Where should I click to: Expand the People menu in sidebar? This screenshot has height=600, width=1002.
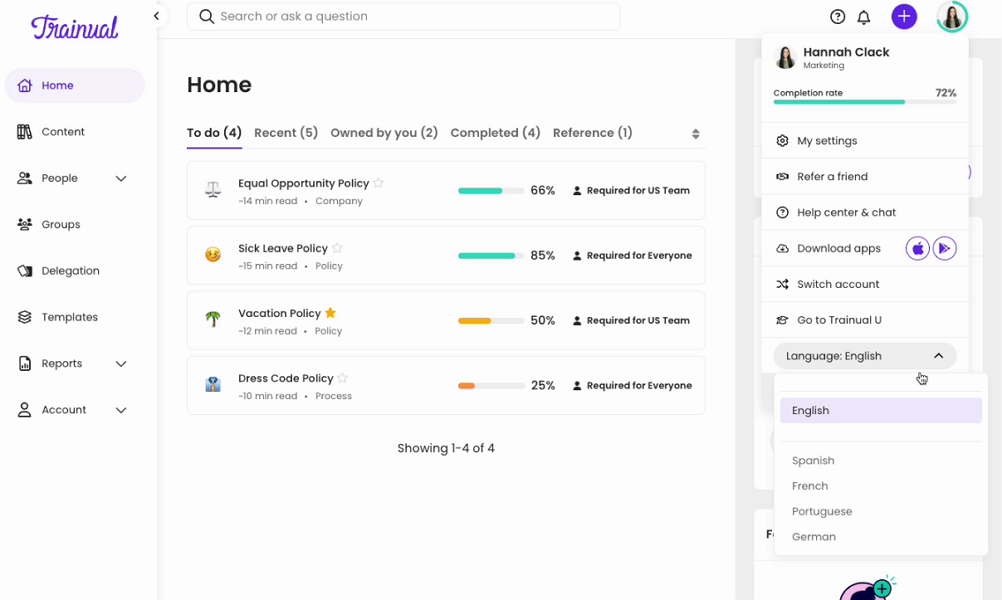pyautogui.click(x=121, y=178)
